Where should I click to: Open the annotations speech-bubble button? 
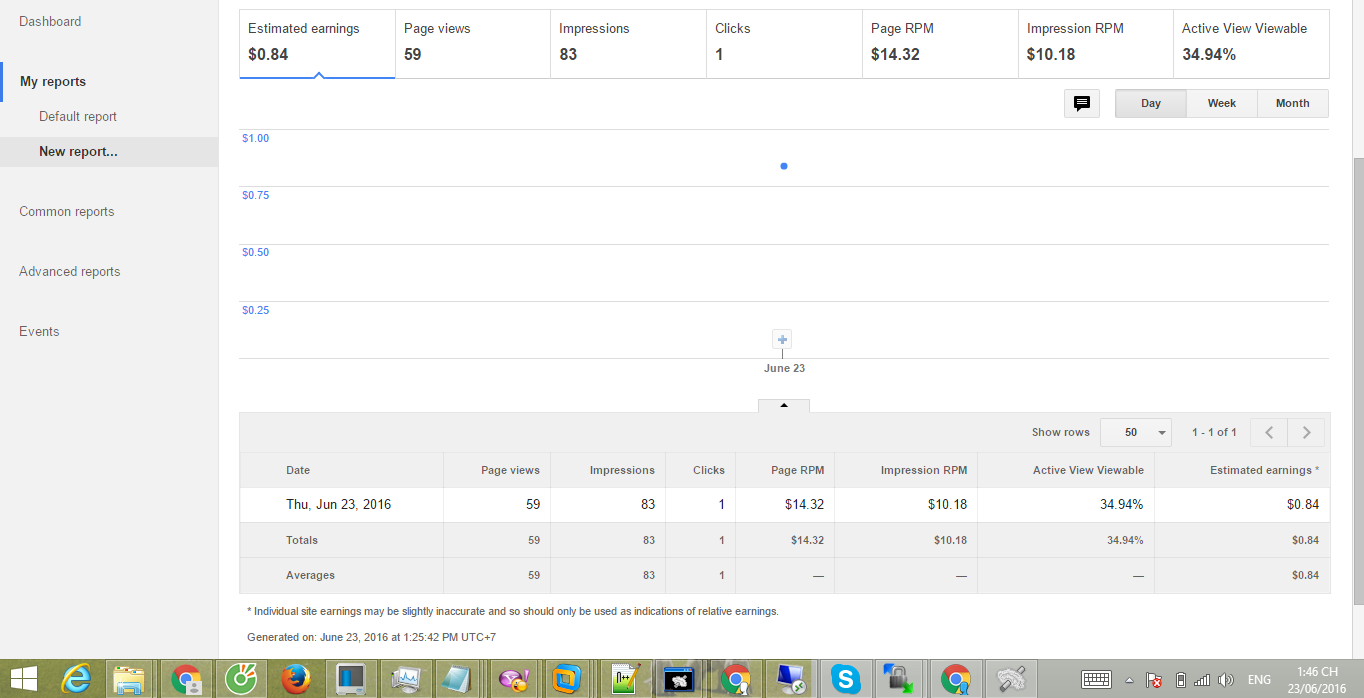(x=1082, y=103)
